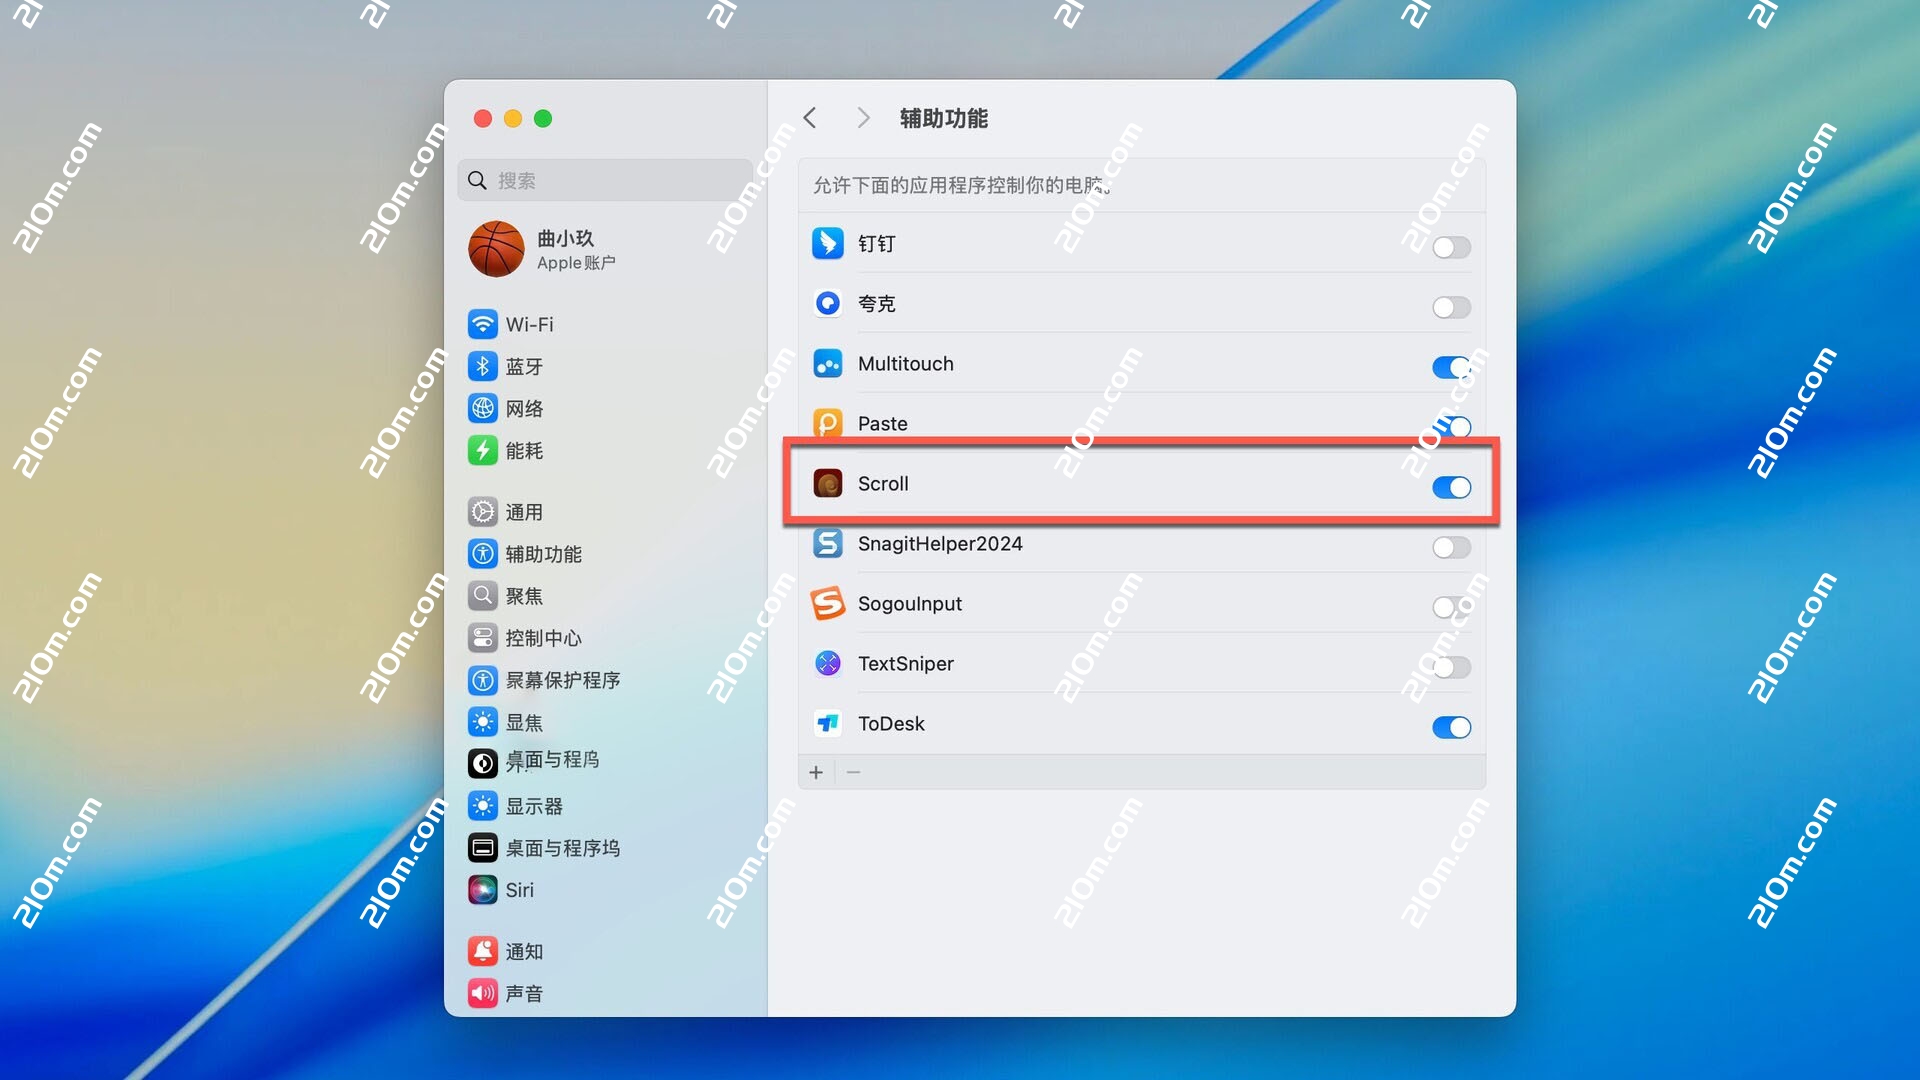The height and width of the screenshot is (1080, 1920).
Task: Click the ToDesk app icon
Action: [x=828, y=723]
